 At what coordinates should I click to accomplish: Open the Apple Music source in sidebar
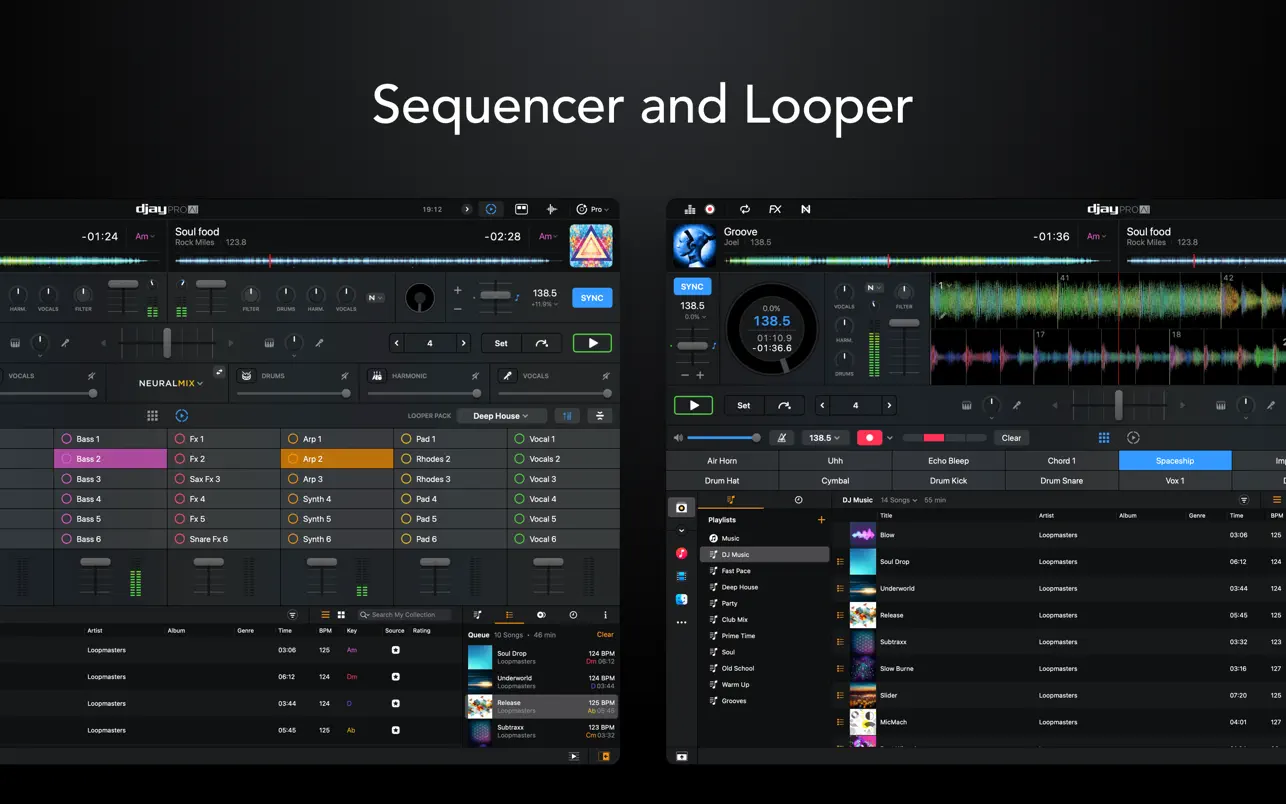(681, 553)
